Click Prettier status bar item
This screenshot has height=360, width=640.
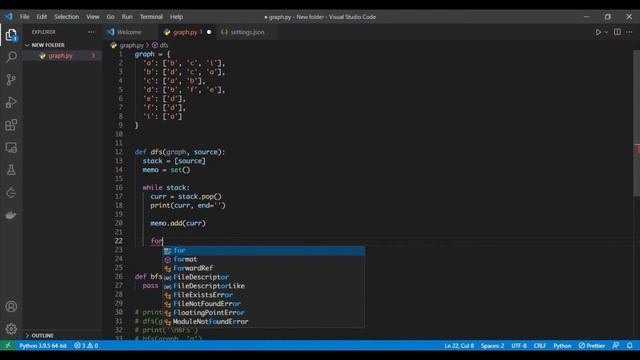(591, 346)
